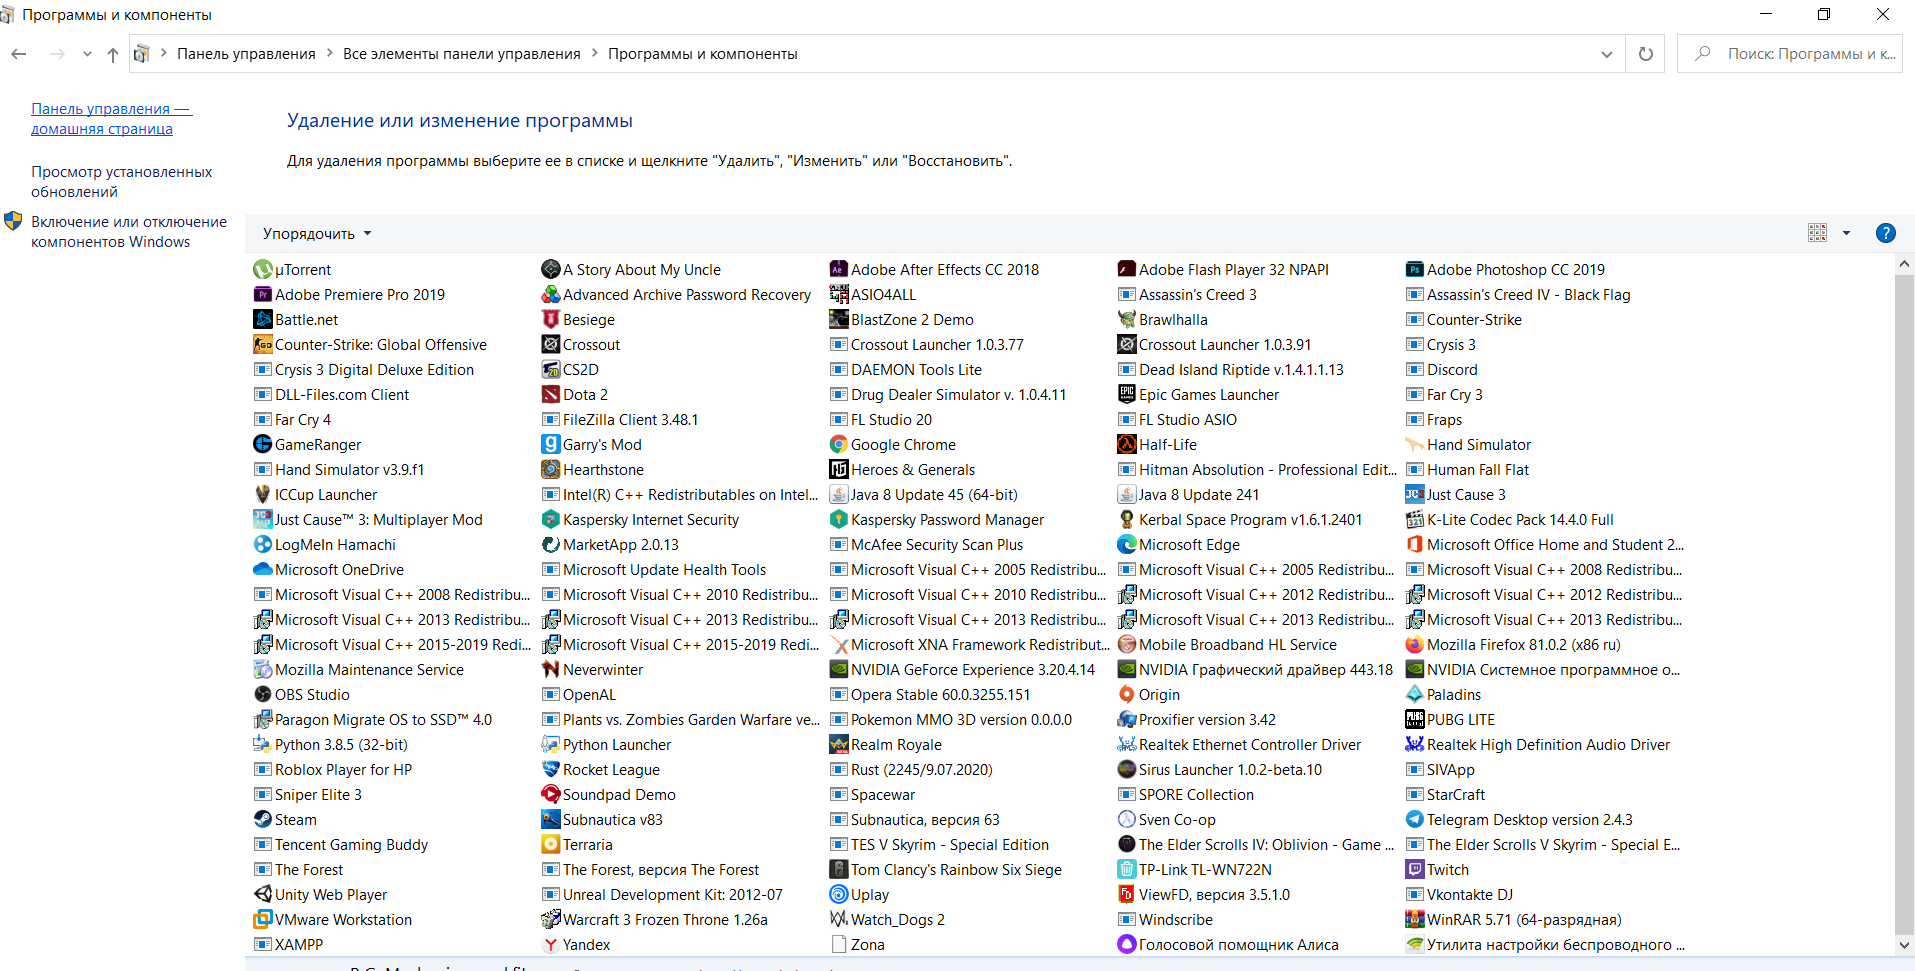1915x971 pixels.
Task: Select the Steam icon in the list
Action: point(263,820)
